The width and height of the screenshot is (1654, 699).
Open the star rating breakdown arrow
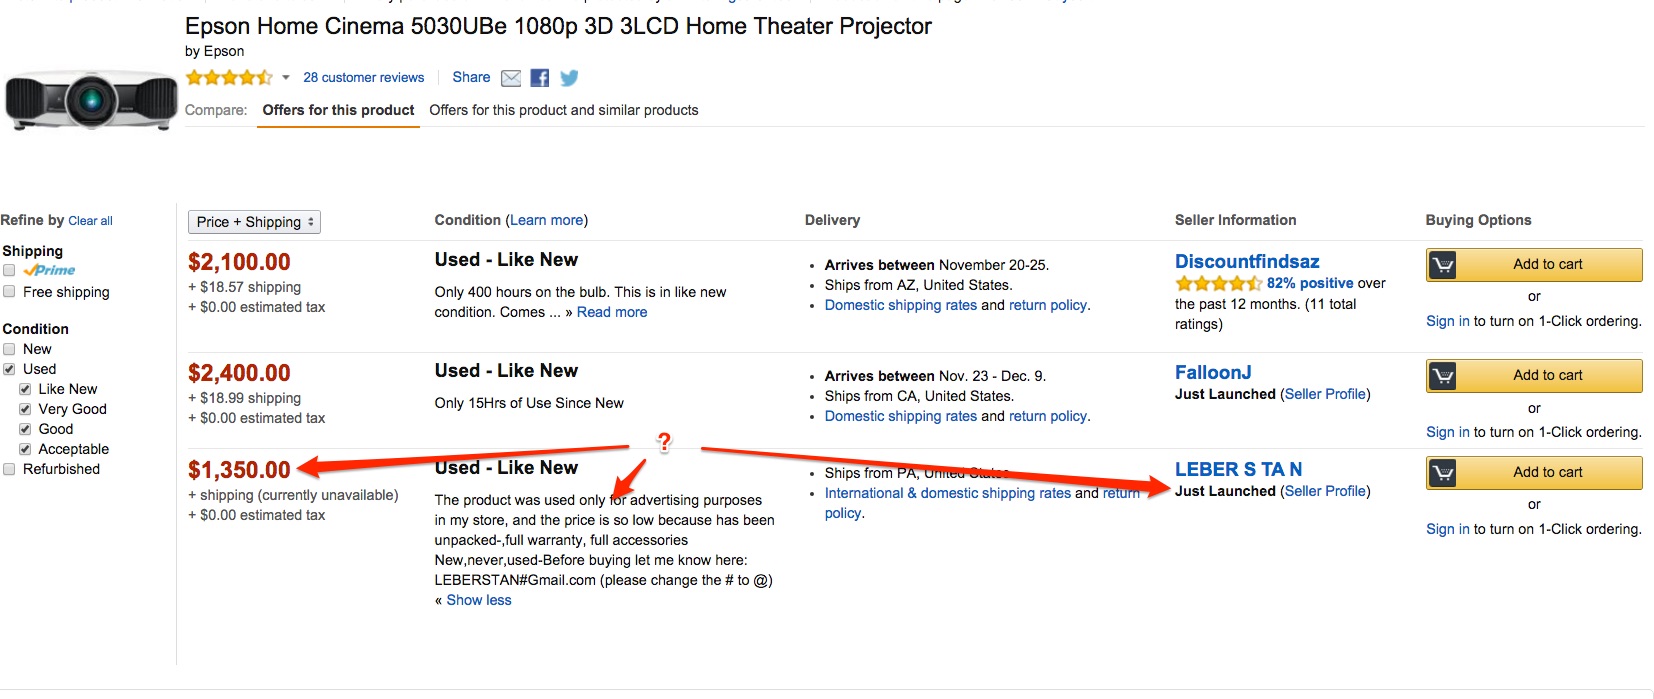(x=286, y=78)
